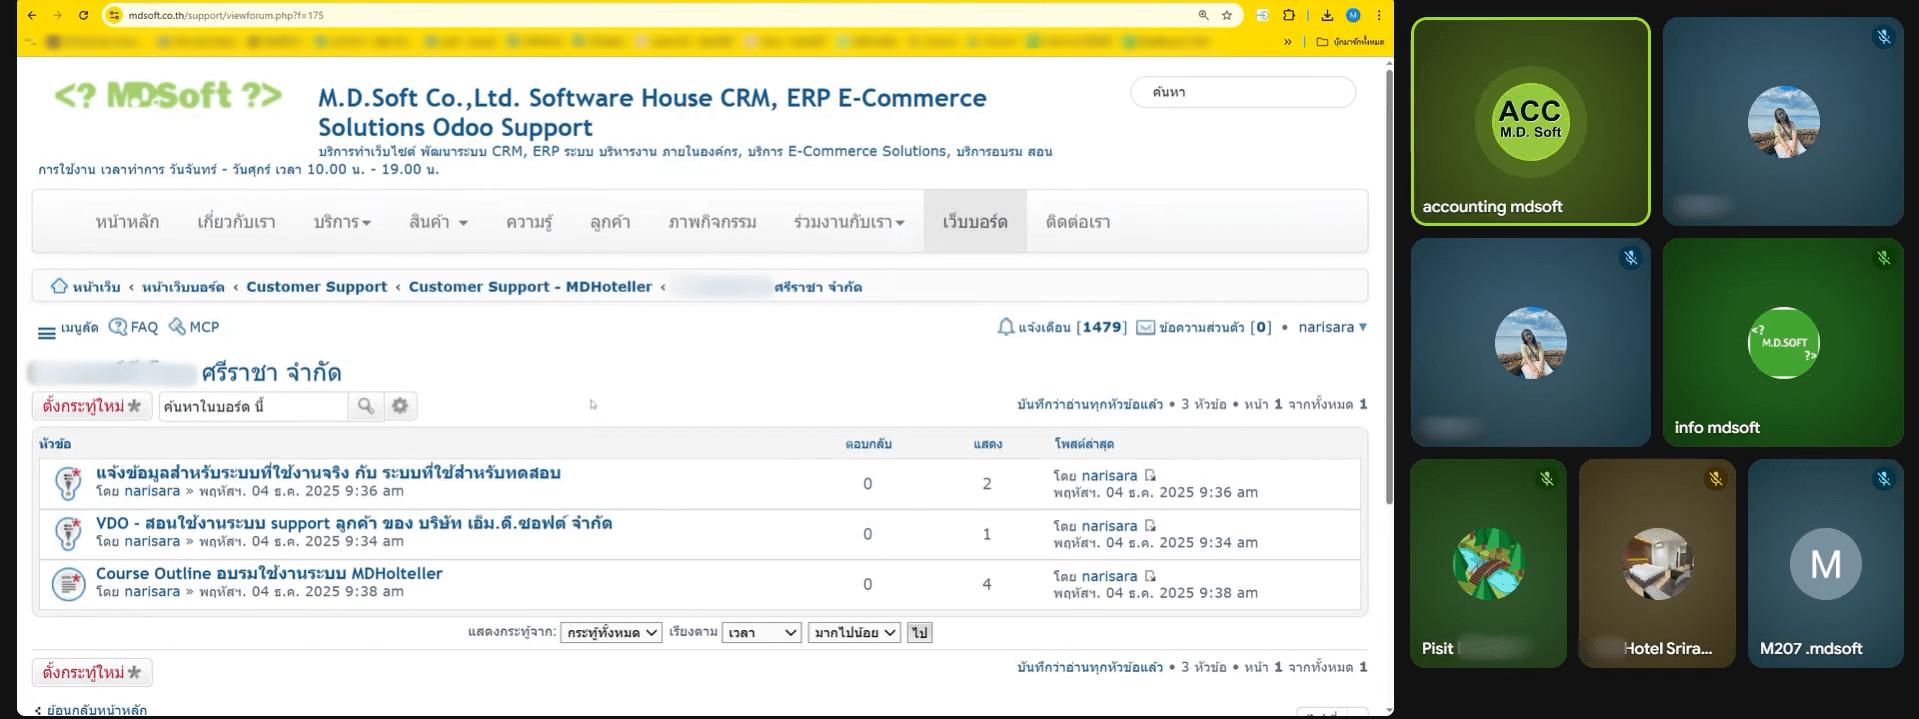This screenshot has height=719, width=1919.
Task: Click the search-in-this-board input field
Action: [254, 406]
